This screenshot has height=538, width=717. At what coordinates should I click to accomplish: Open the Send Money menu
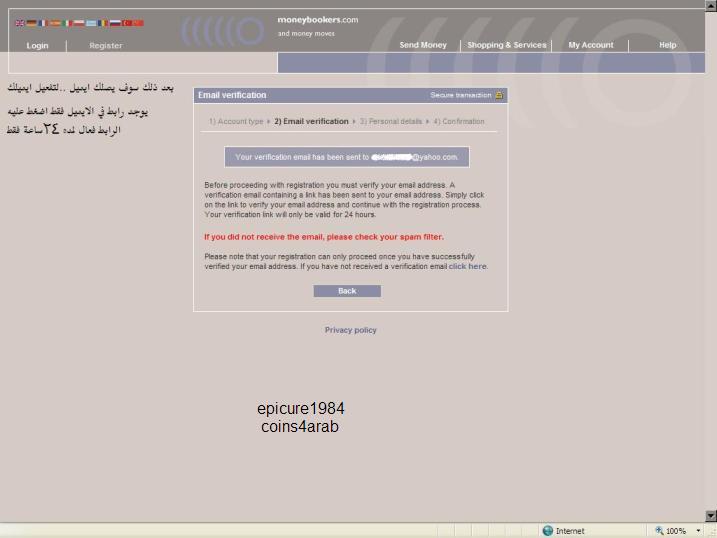click(x=423, y=45)
